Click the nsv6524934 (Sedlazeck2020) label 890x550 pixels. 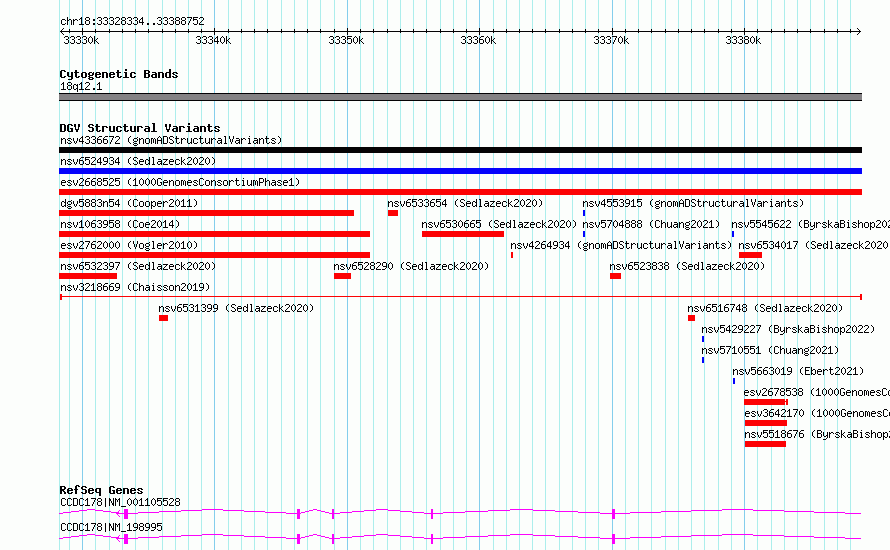(138, 161)
